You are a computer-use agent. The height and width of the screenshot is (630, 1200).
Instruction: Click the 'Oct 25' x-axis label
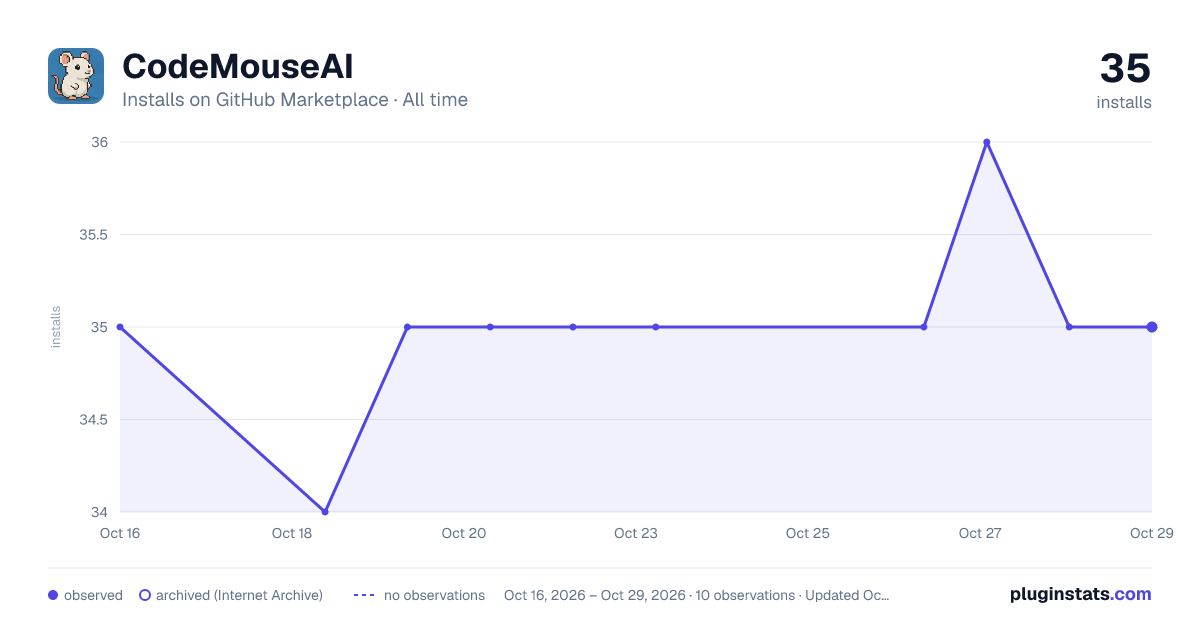[x=808, y=533]
